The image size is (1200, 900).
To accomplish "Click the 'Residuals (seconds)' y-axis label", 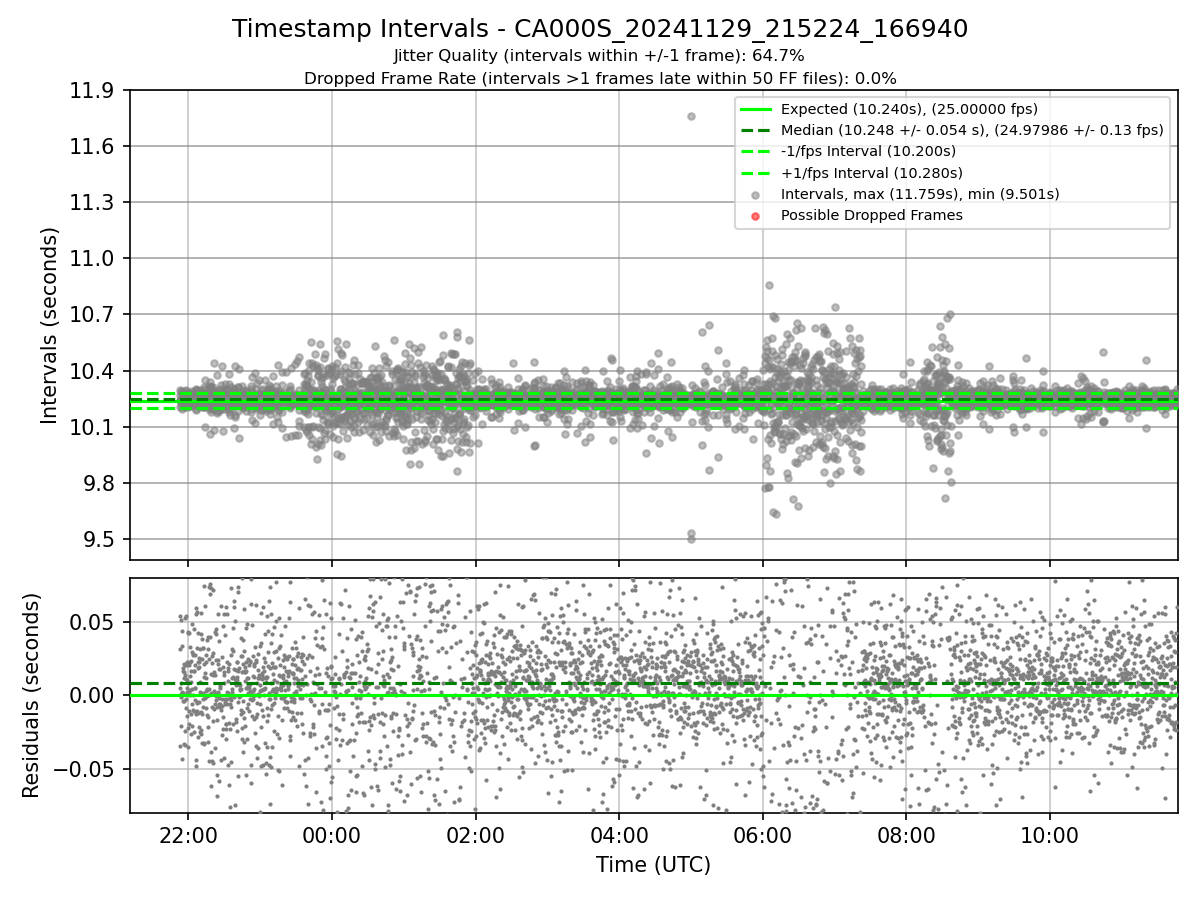I will (x=32, y=695).
